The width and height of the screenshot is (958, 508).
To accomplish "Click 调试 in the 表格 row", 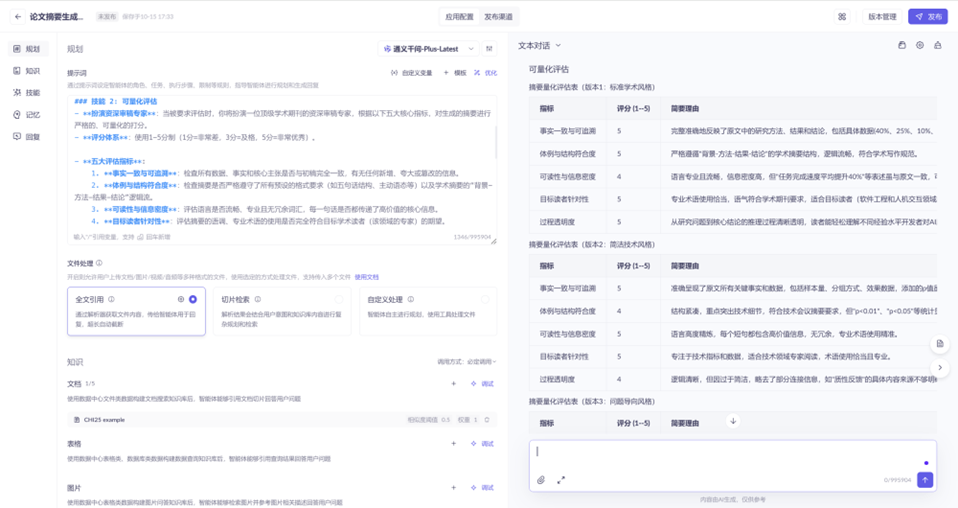I will 483,444.
